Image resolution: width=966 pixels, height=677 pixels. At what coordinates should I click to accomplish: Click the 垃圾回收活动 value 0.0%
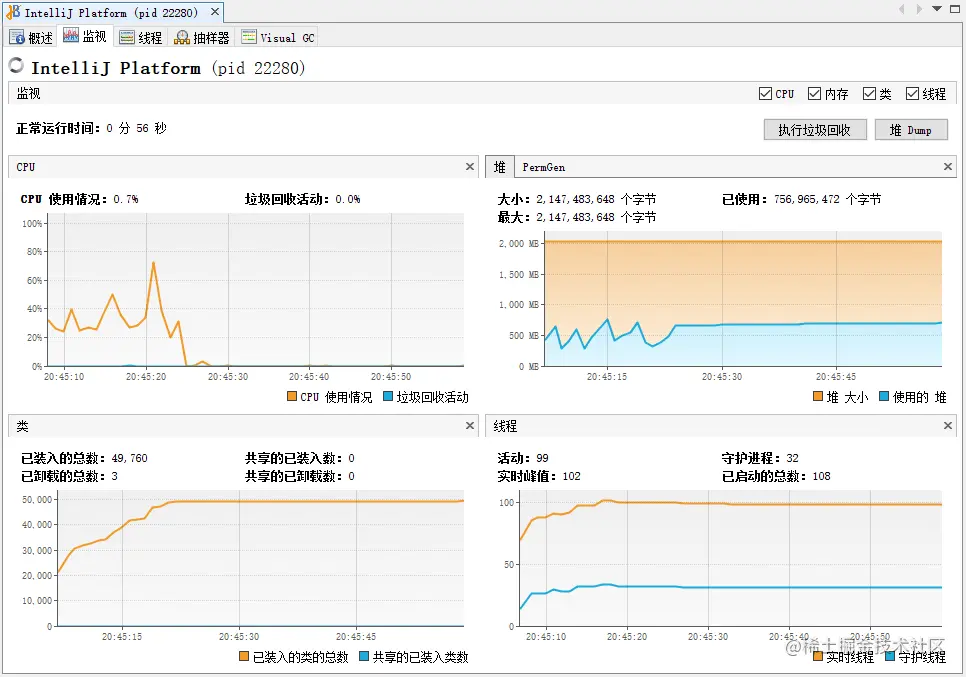pyautogui.click(x=348, y=200)
